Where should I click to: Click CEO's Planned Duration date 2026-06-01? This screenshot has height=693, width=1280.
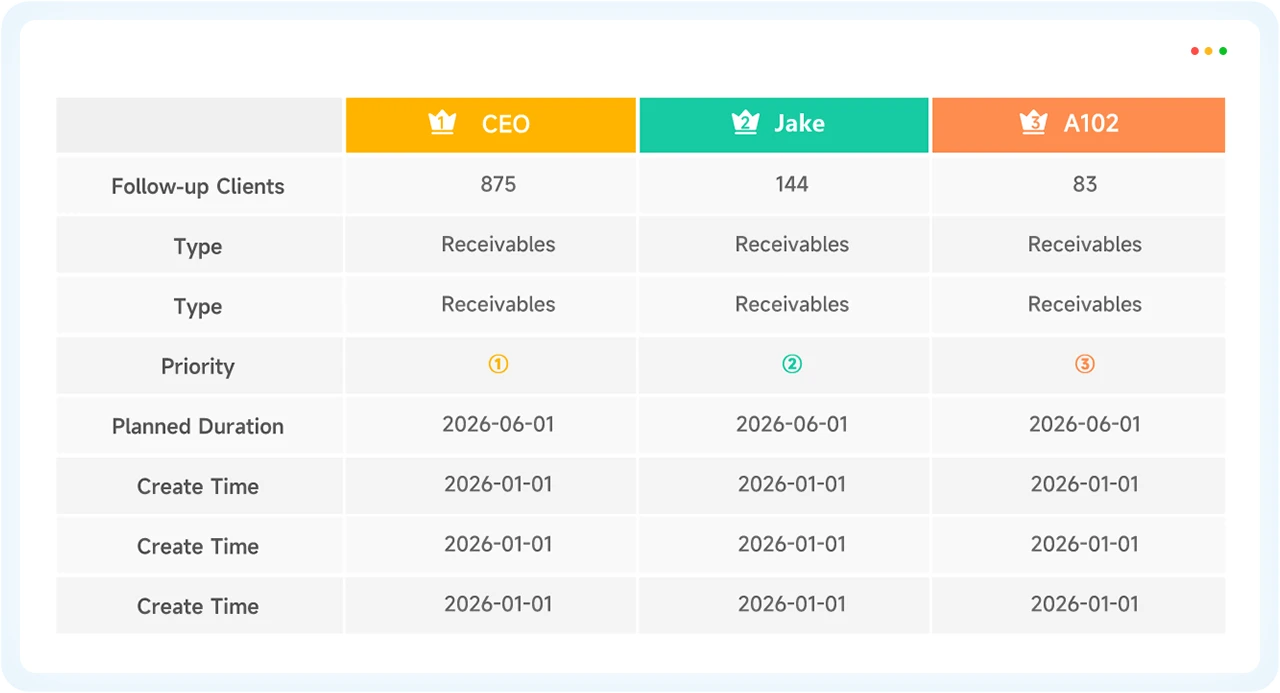click(498, 424)
